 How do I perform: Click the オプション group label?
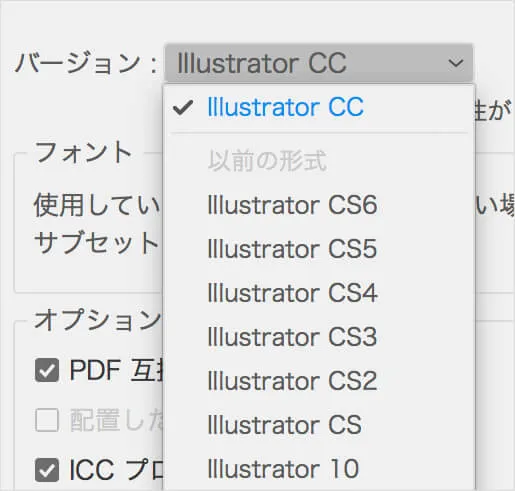pyautogui.click(x=98, y=320)
